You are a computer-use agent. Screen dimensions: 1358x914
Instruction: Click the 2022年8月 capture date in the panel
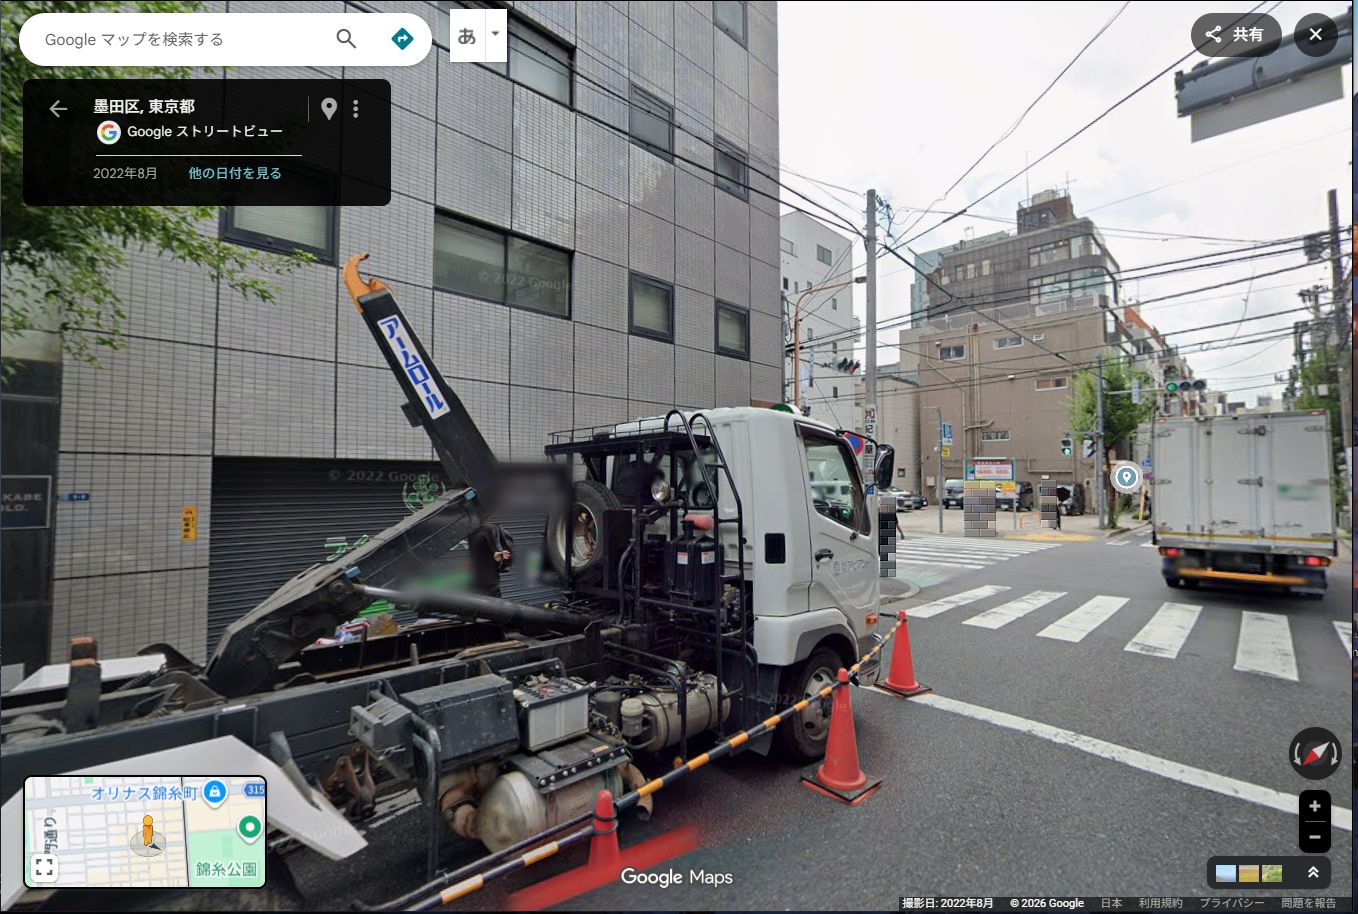(x=125, y=173)
